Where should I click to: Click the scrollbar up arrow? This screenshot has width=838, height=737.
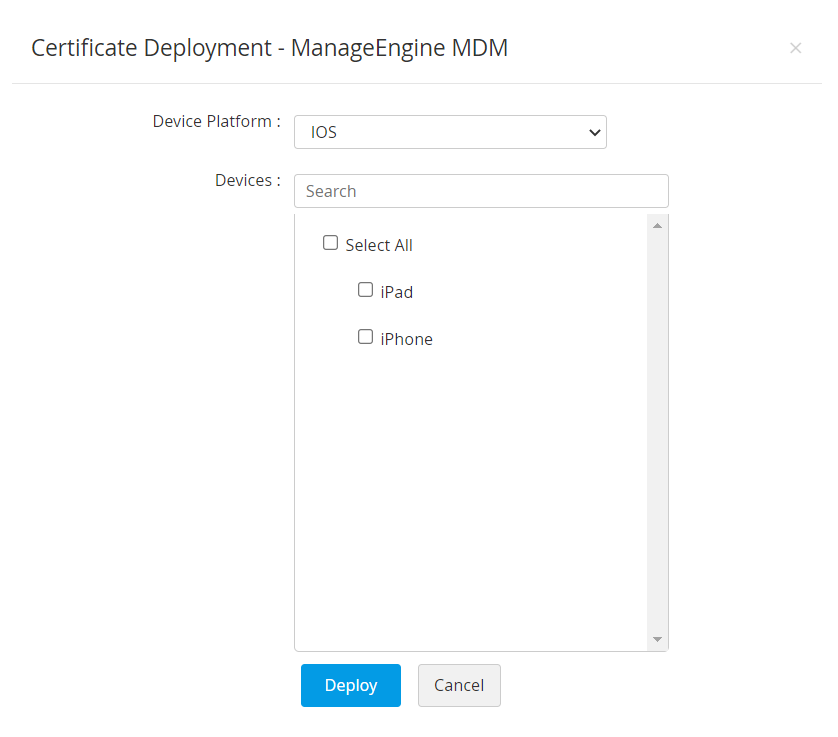(657, 224)
